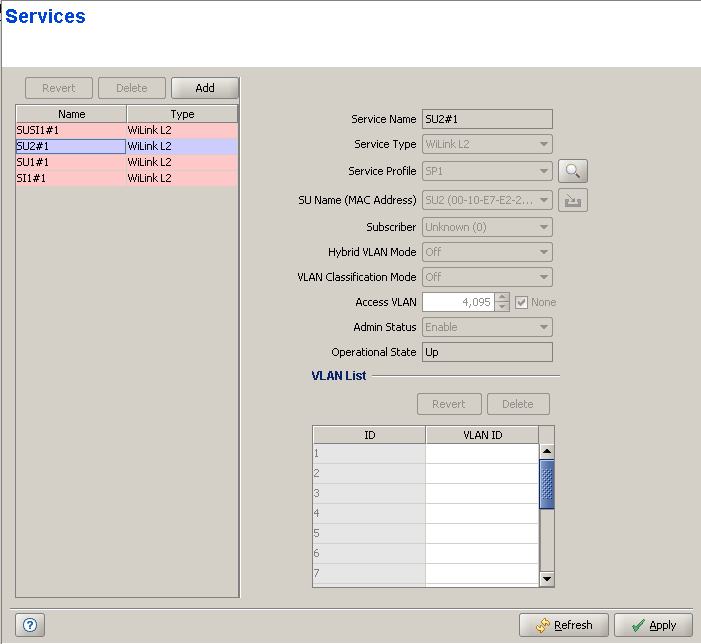This screenshot has height=644, width=701.
Task: Toggle the None checkbox for Access VLAN
Action: 521,302
